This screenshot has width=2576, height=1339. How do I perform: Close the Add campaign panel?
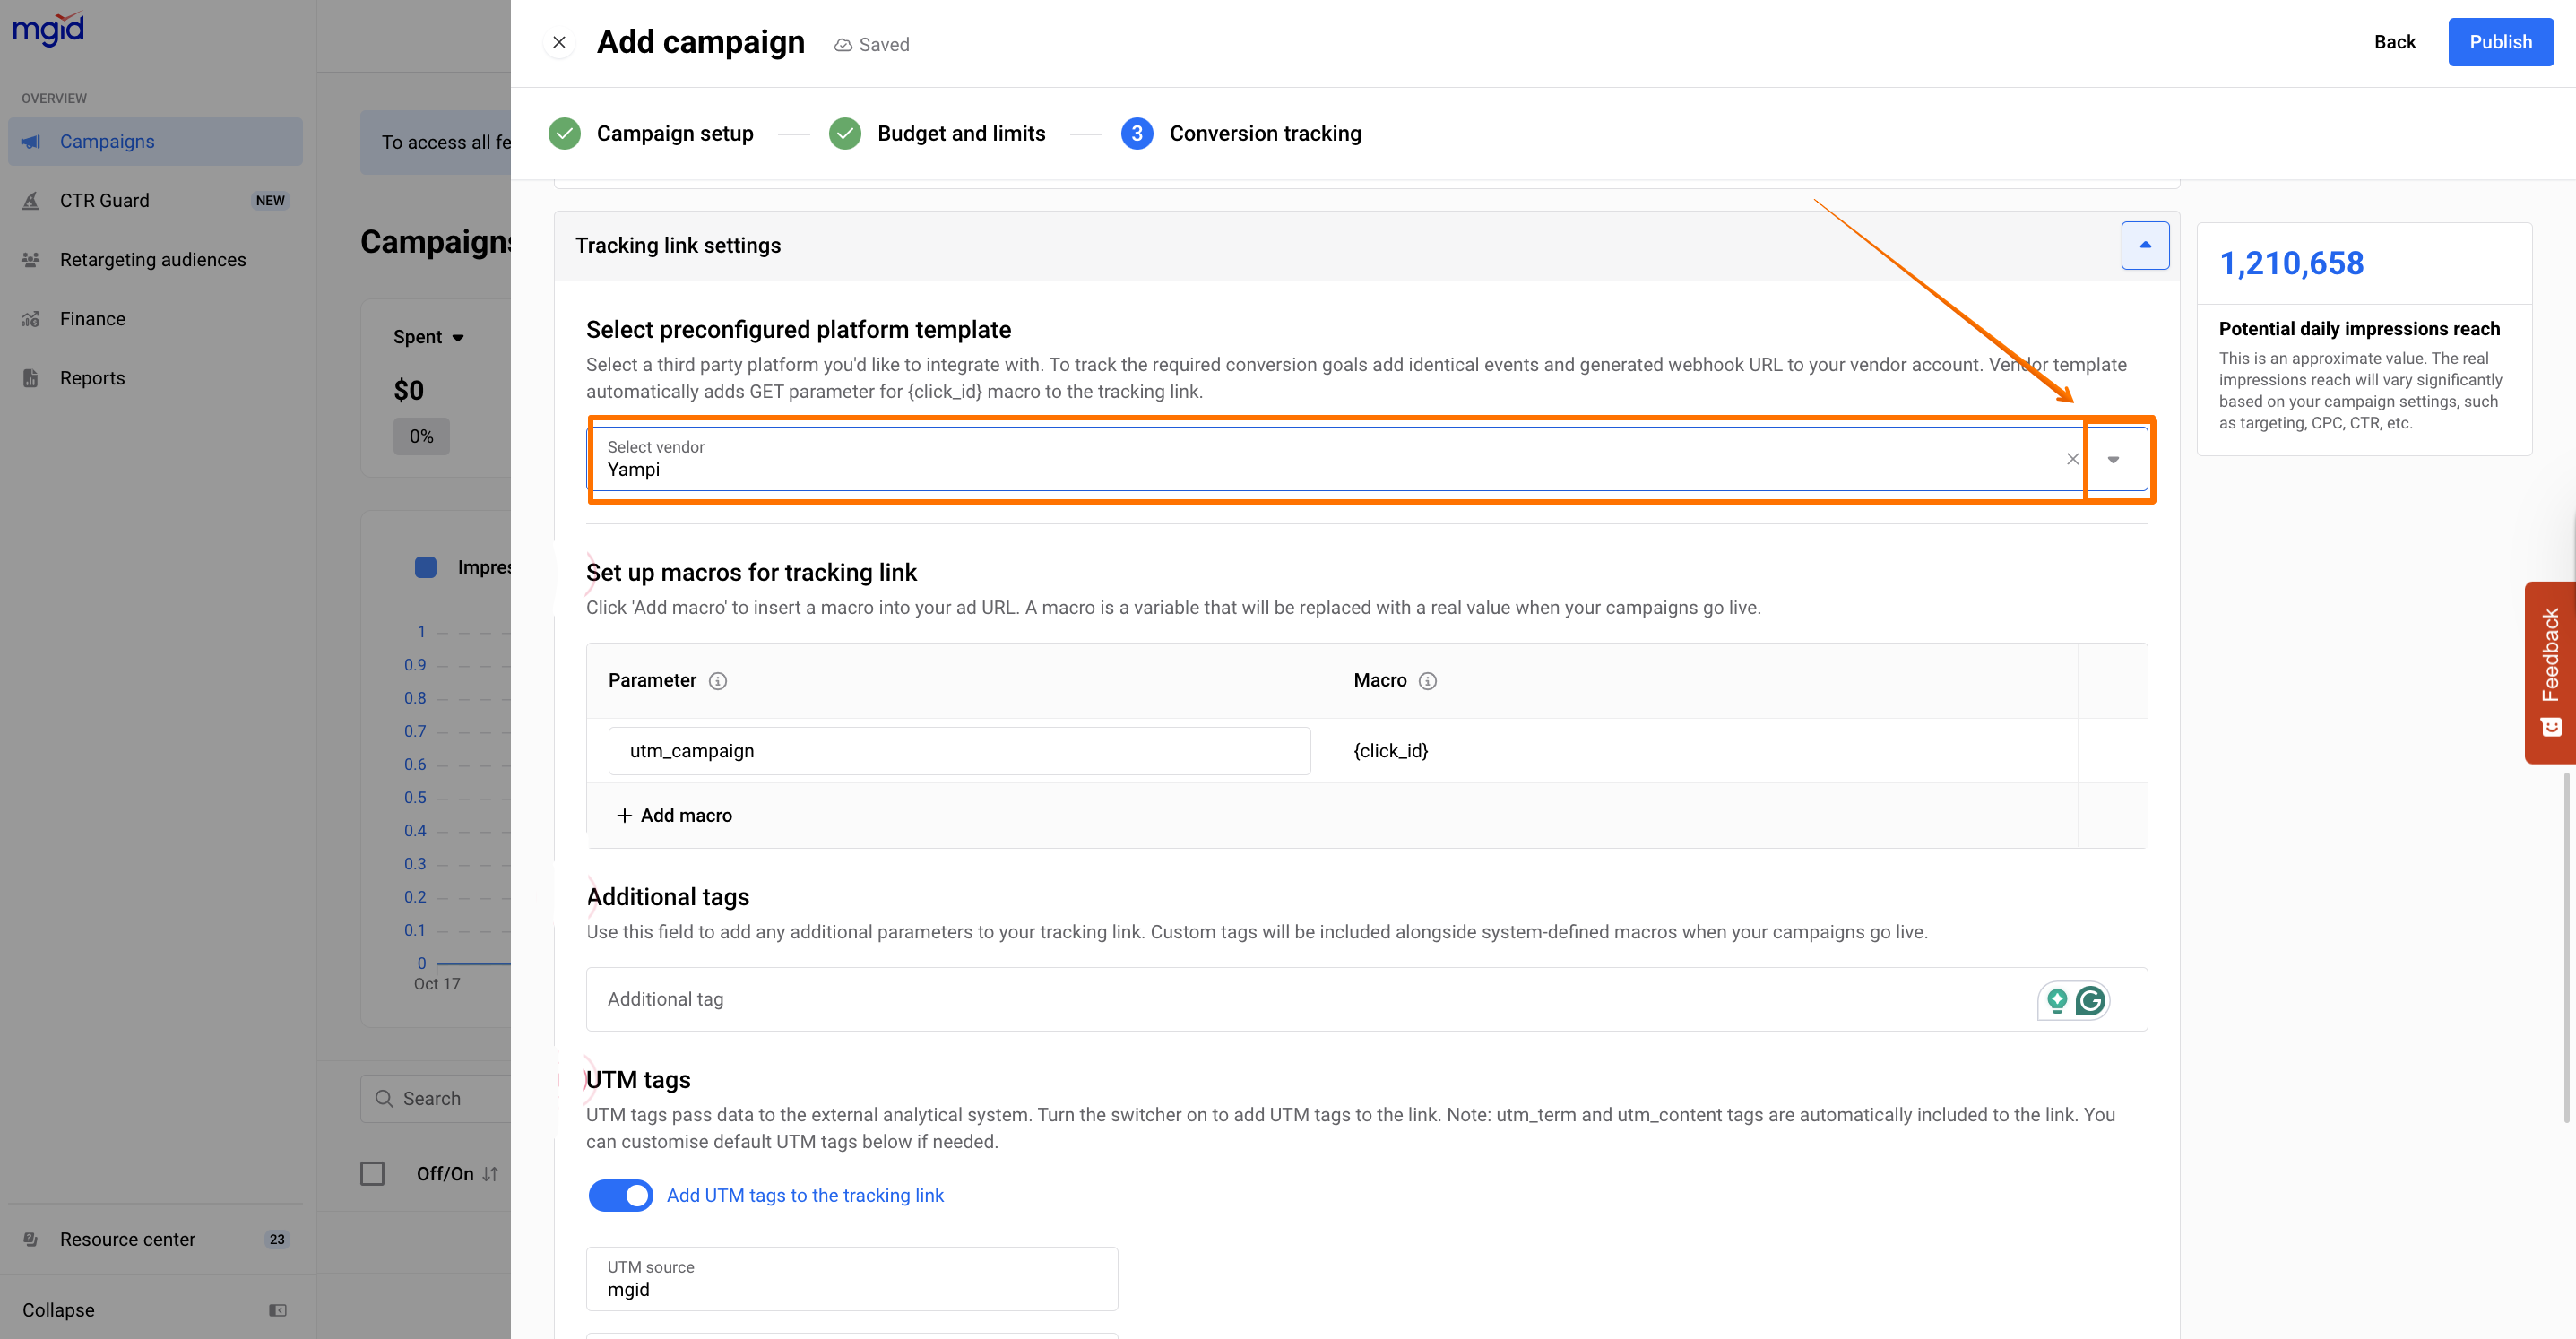click(559, 42)
